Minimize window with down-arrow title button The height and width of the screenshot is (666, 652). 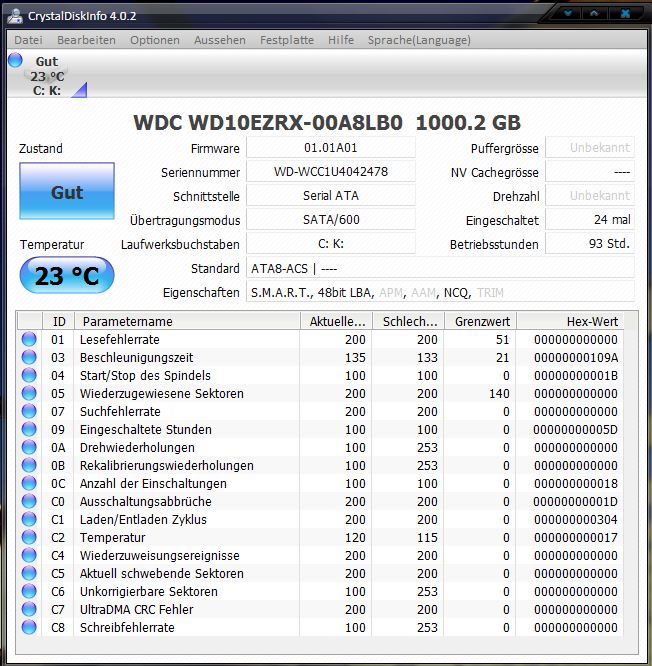click(568, 13)
